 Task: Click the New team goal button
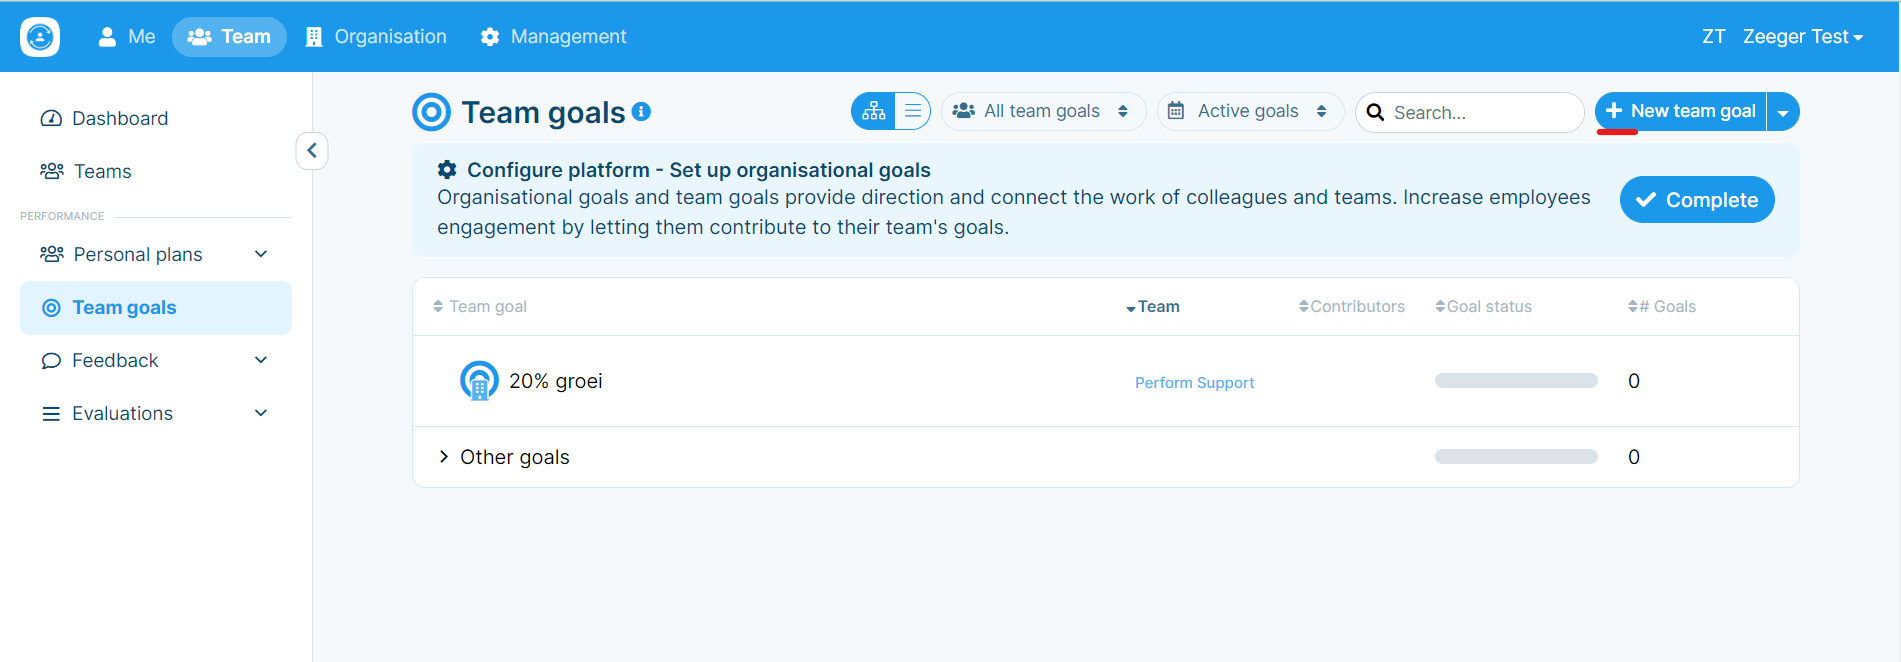pos(1682,111)
